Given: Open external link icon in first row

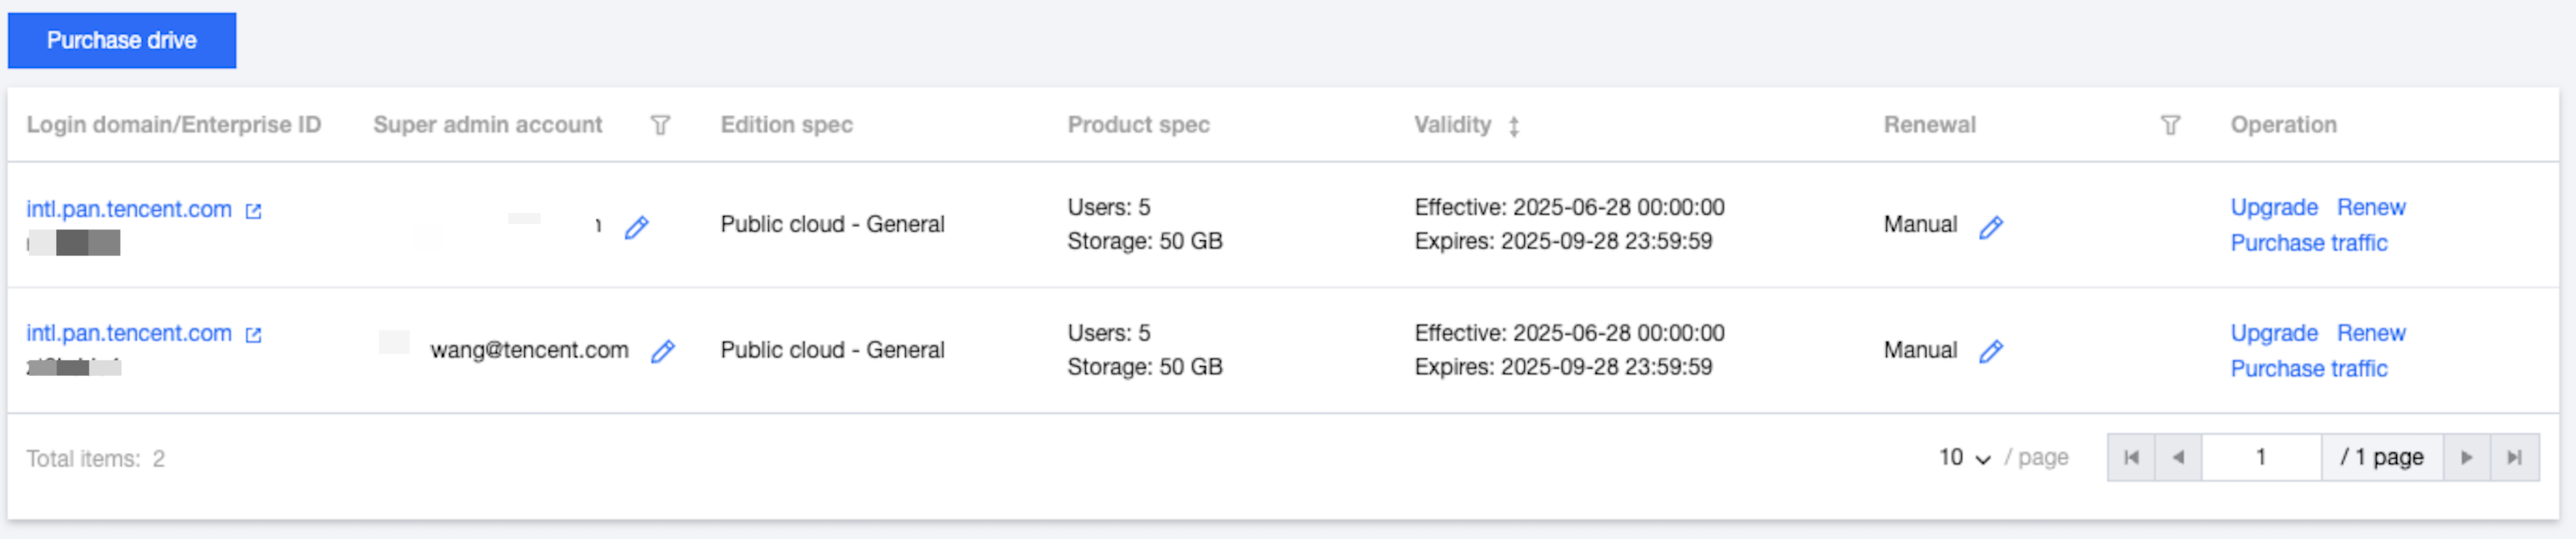Looking at the screenshot, I should pos(254,211).
